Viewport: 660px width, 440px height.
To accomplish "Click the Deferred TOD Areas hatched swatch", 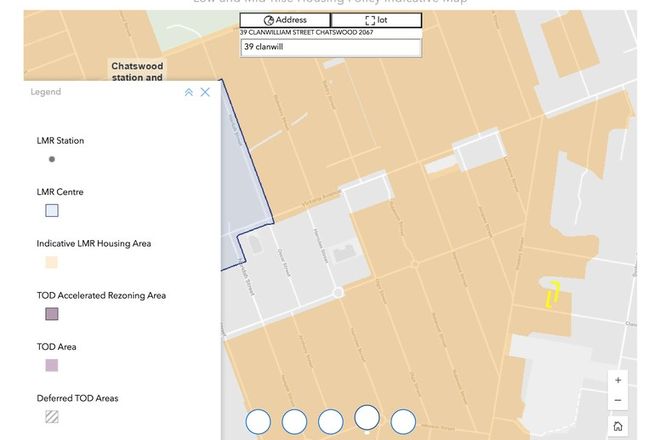I will click(x=52, y=417).
